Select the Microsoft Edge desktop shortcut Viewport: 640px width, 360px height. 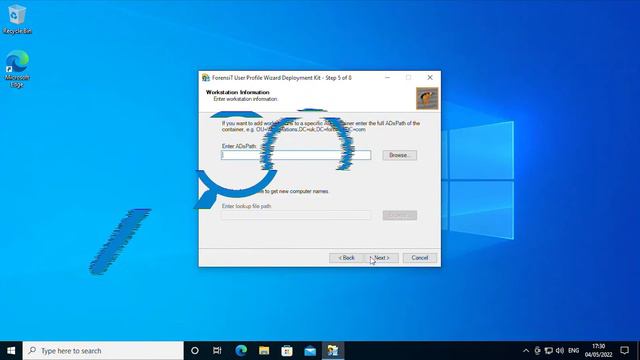(17, 69)
